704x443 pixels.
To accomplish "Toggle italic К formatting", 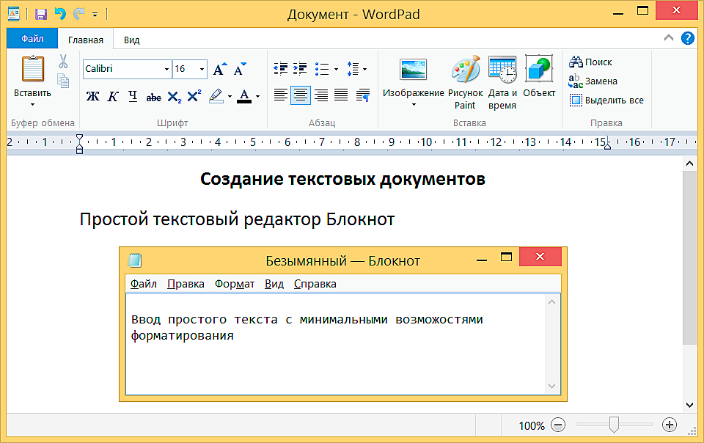I will click(113, 96).
